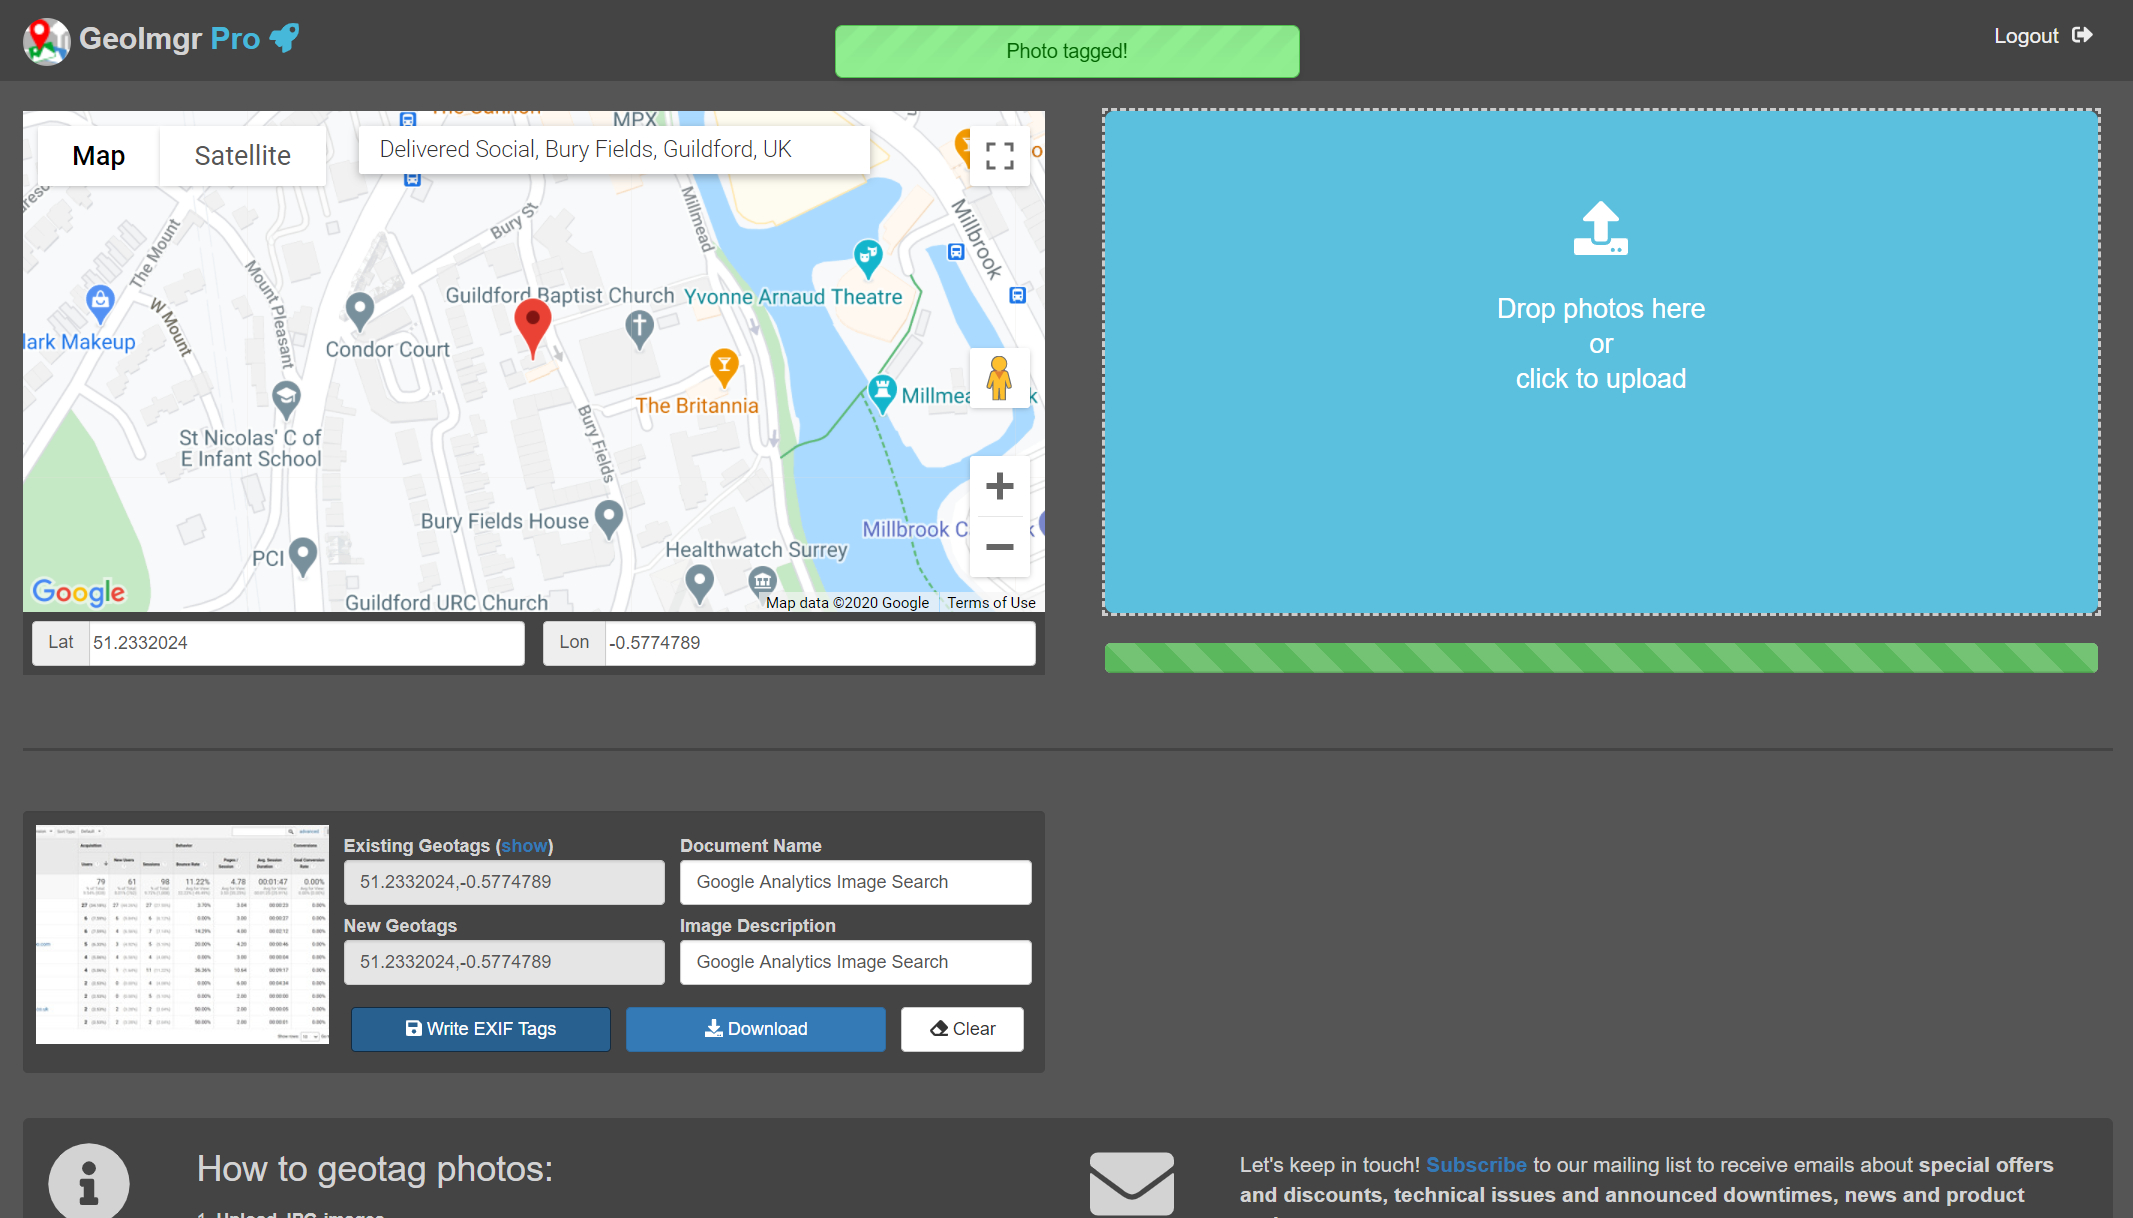Click the GeoImgr Pro logo icon
The image size is (2133, 1218).
(42, 40)
